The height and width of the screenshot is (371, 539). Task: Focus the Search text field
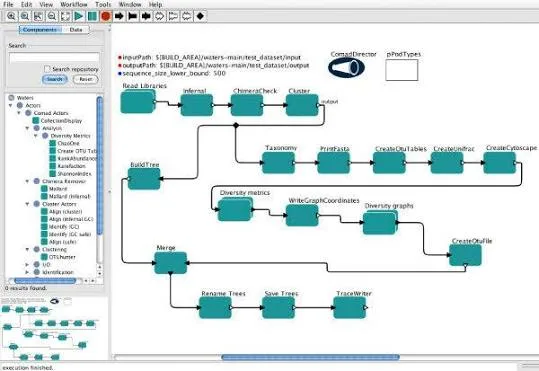click(x=54, y=58)
